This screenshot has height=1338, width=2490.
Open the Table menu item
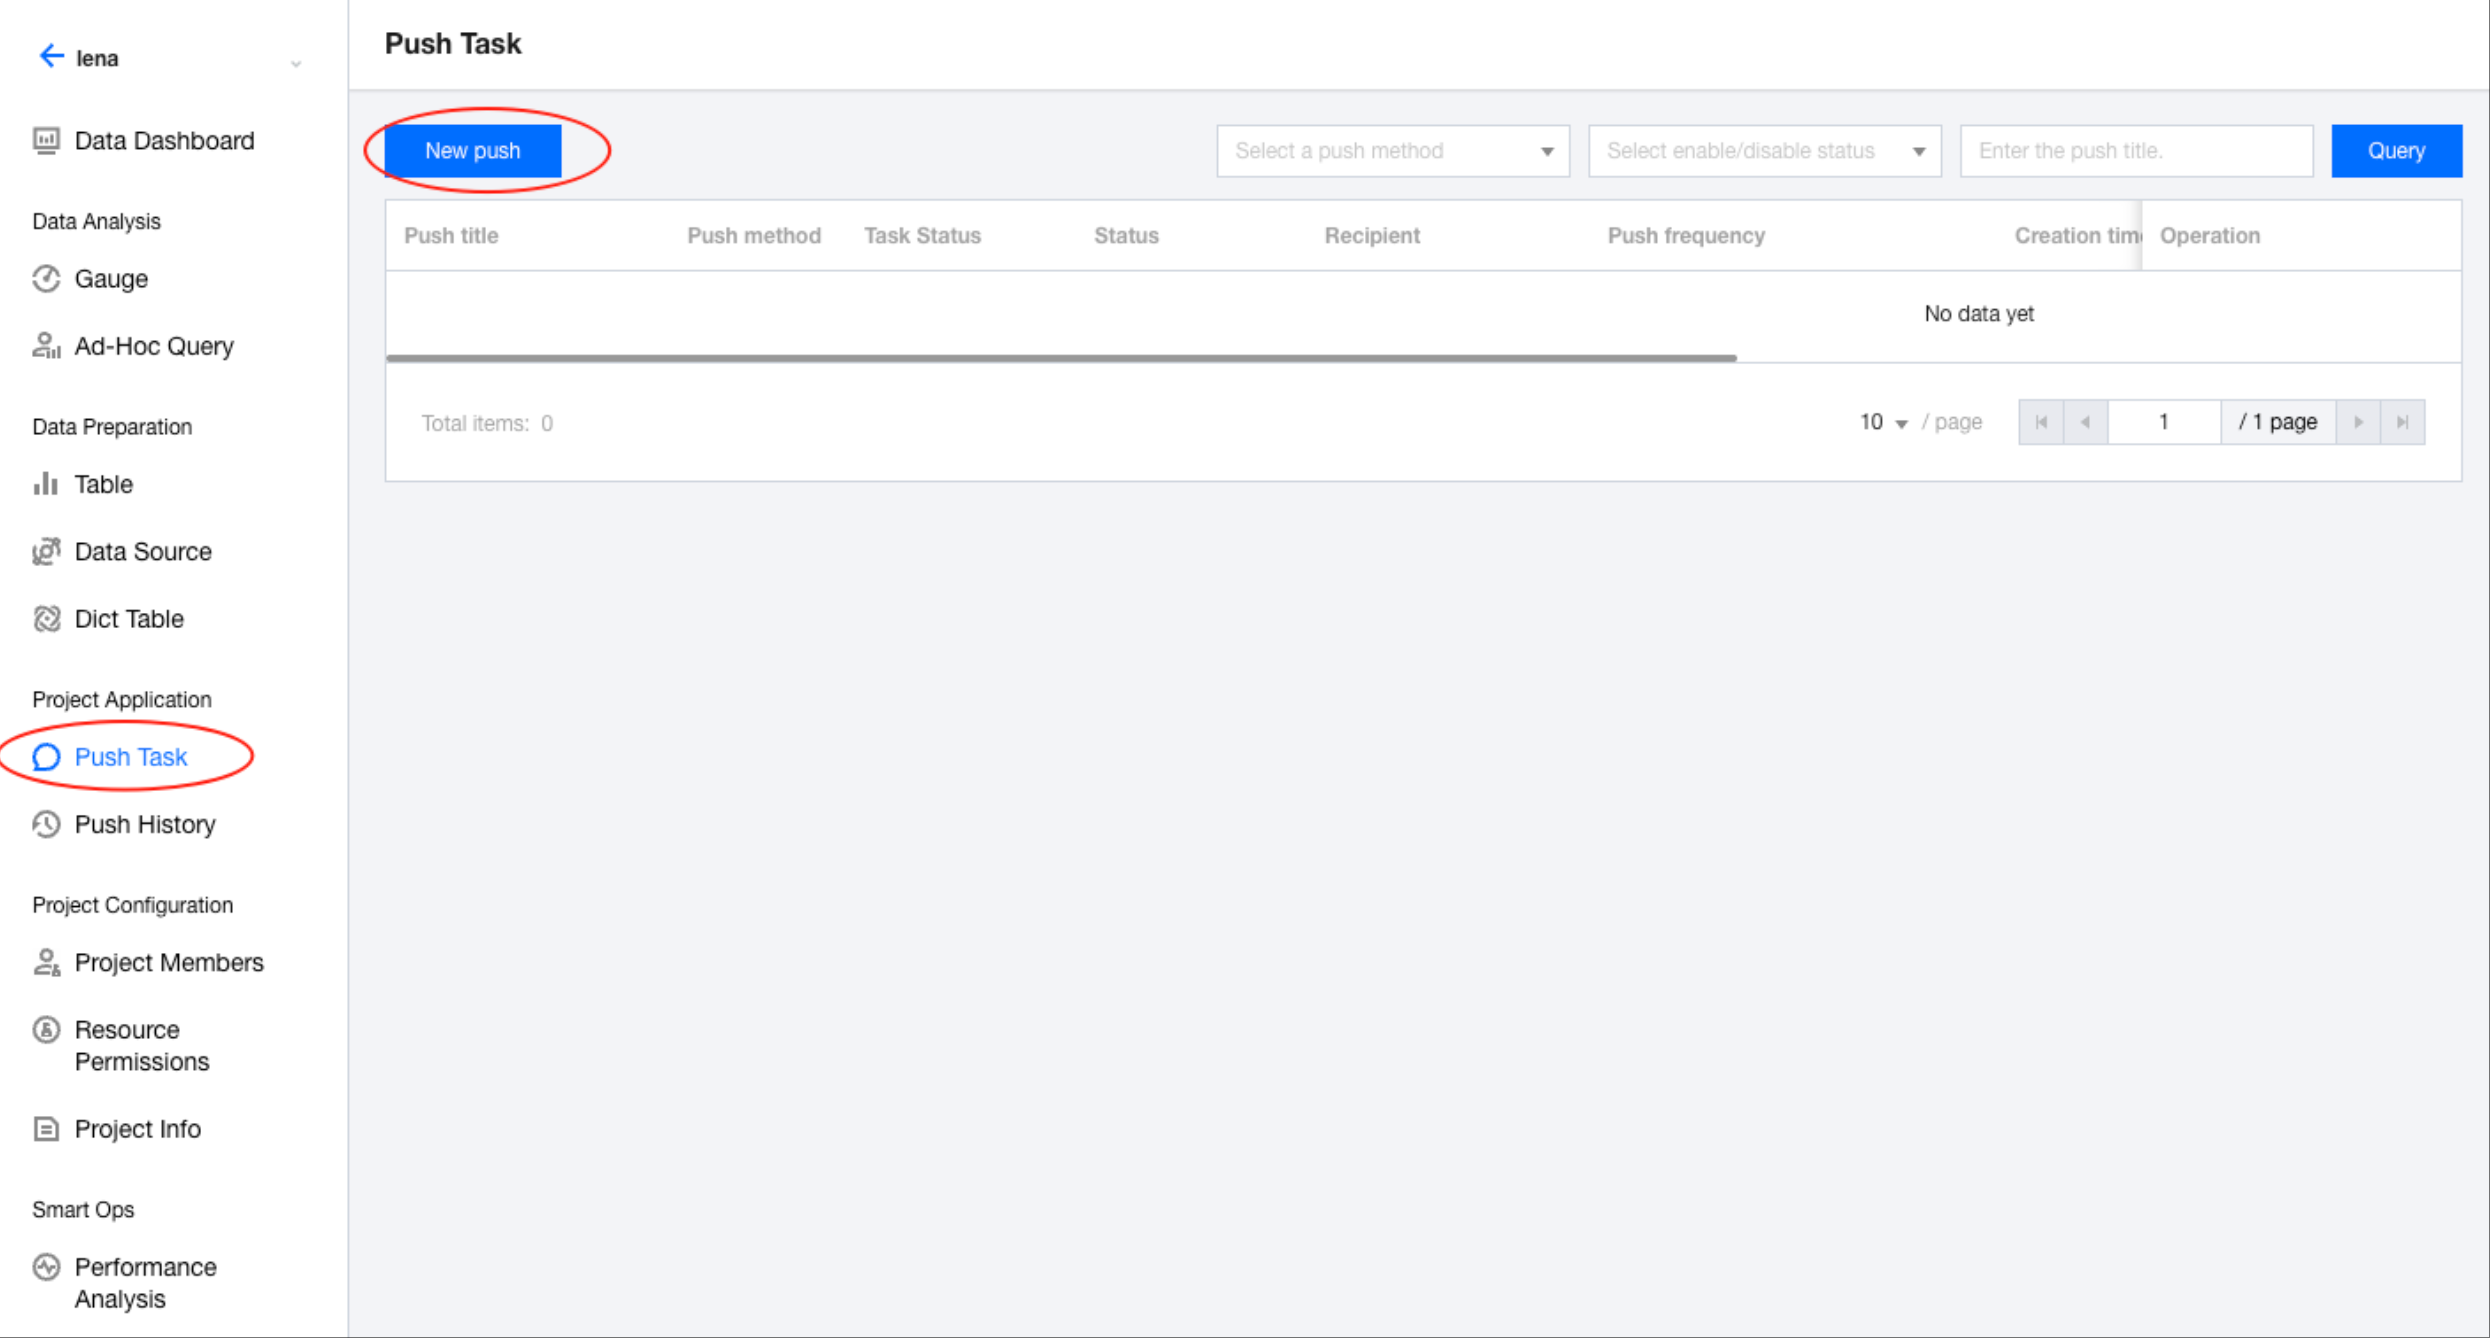pyautogui.click(x=103, y=484)
